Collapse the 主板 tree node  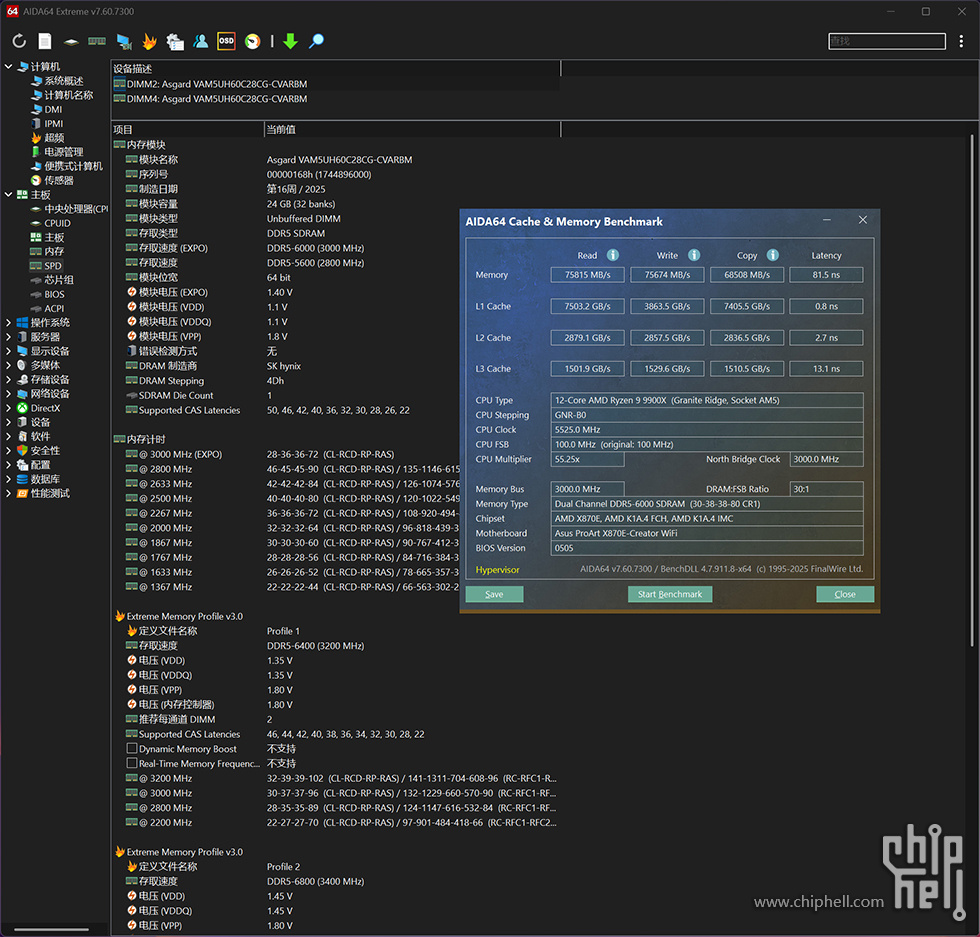pos(8,194)
